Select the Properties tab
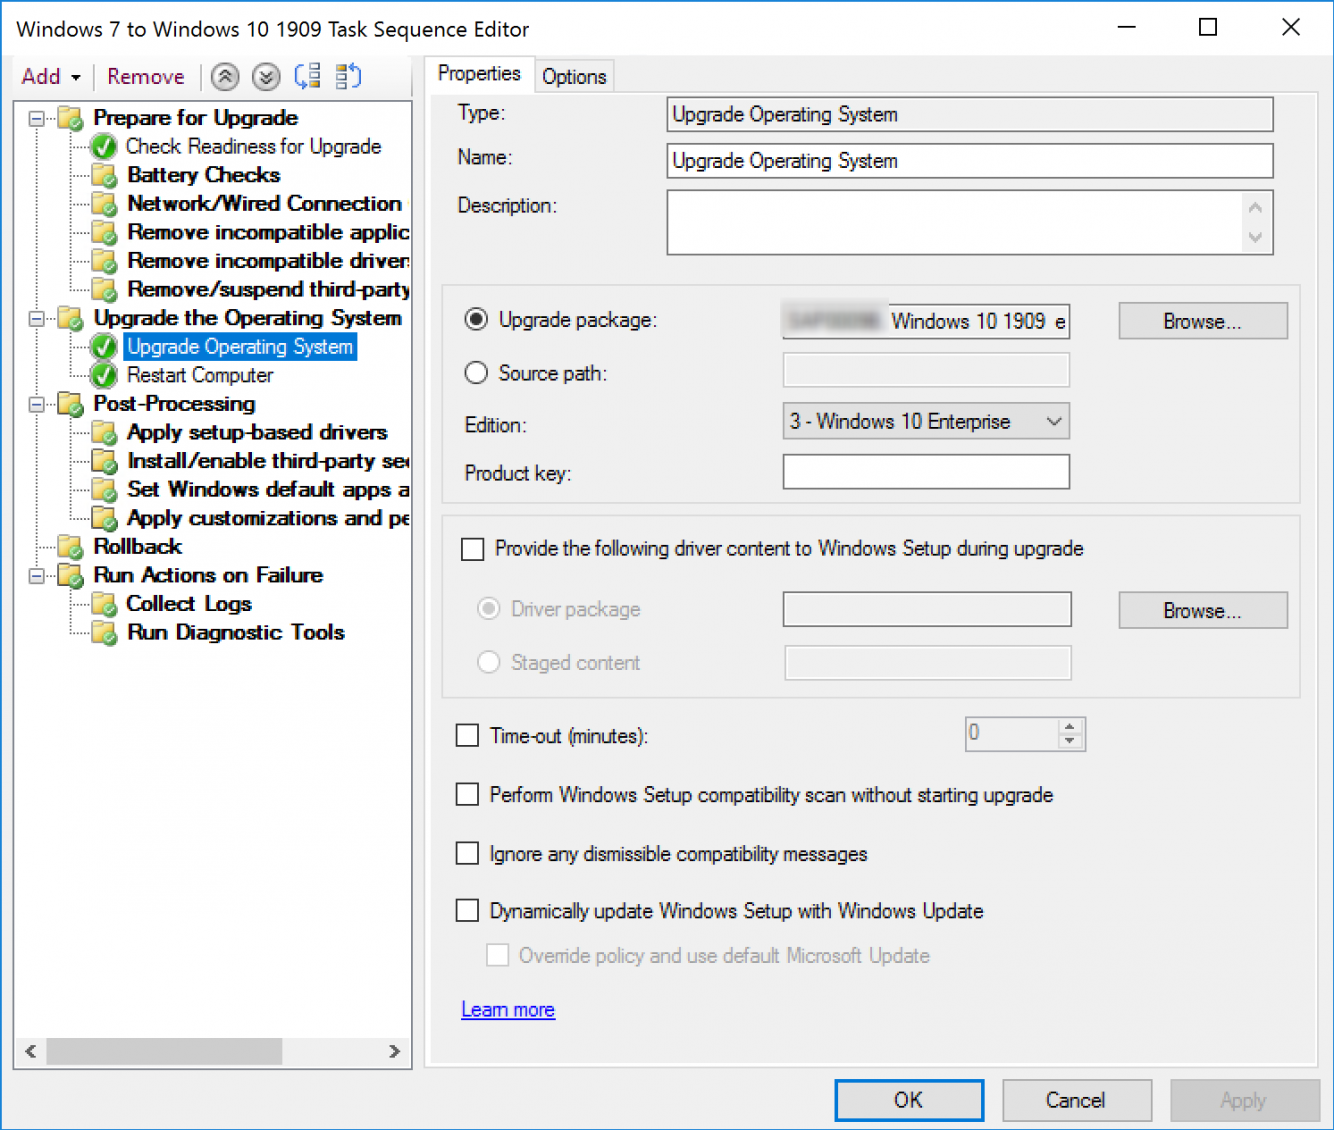Screen dimensions: 1334x1130 pos(479,73)
